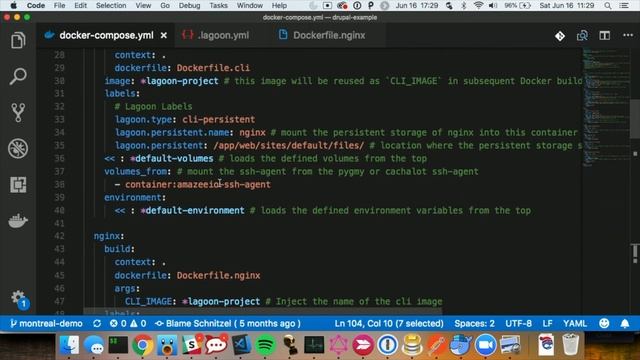Open Visual Studio Code from the Dock

(x=241, y=345)
